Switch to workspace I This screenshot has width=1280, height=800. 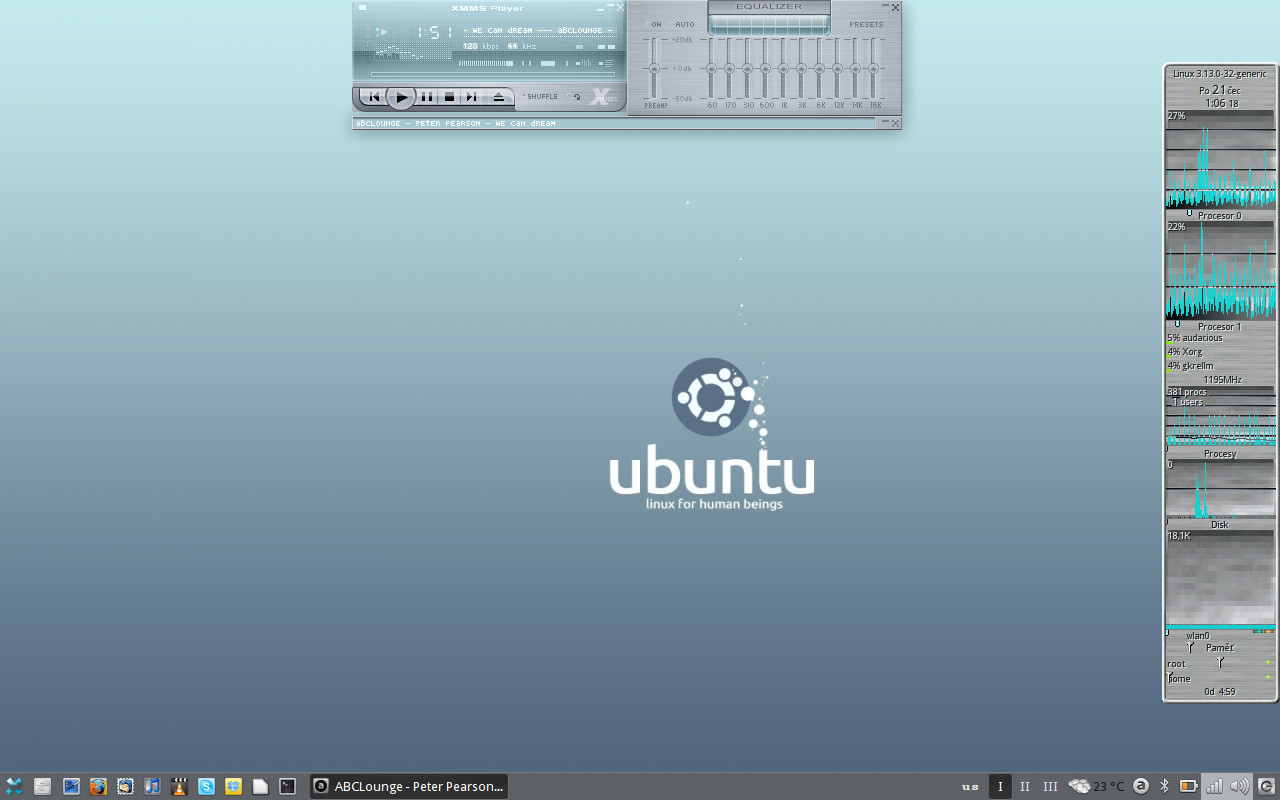point(1000,786)
